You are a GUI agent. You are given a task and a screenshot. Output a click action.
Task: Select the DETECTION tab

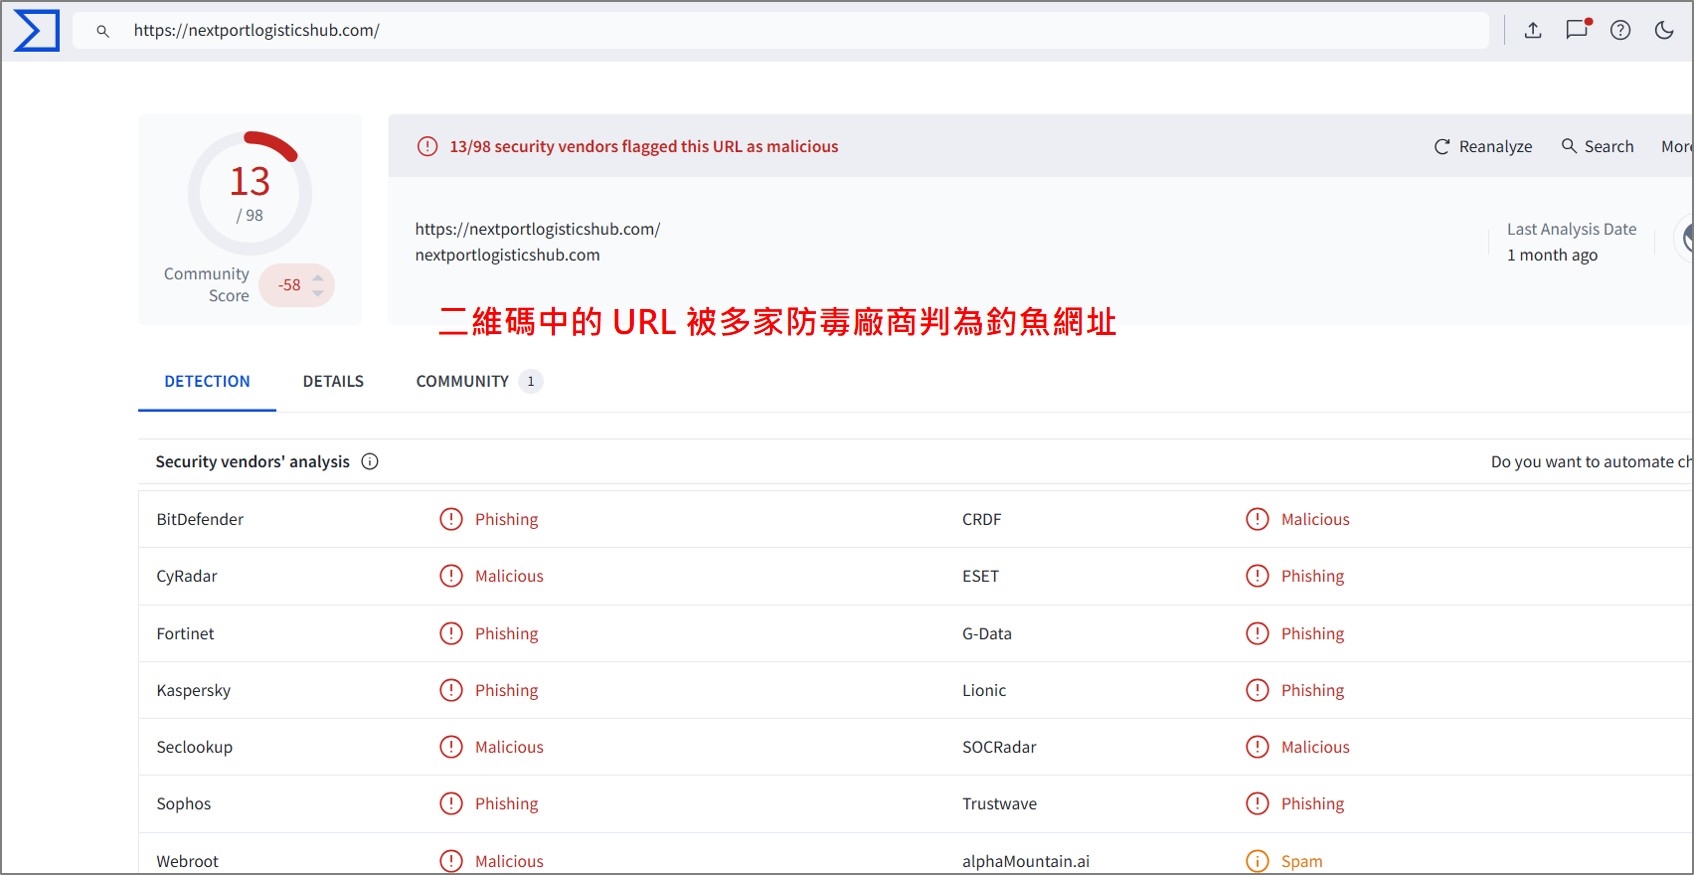tap(207, 381)
